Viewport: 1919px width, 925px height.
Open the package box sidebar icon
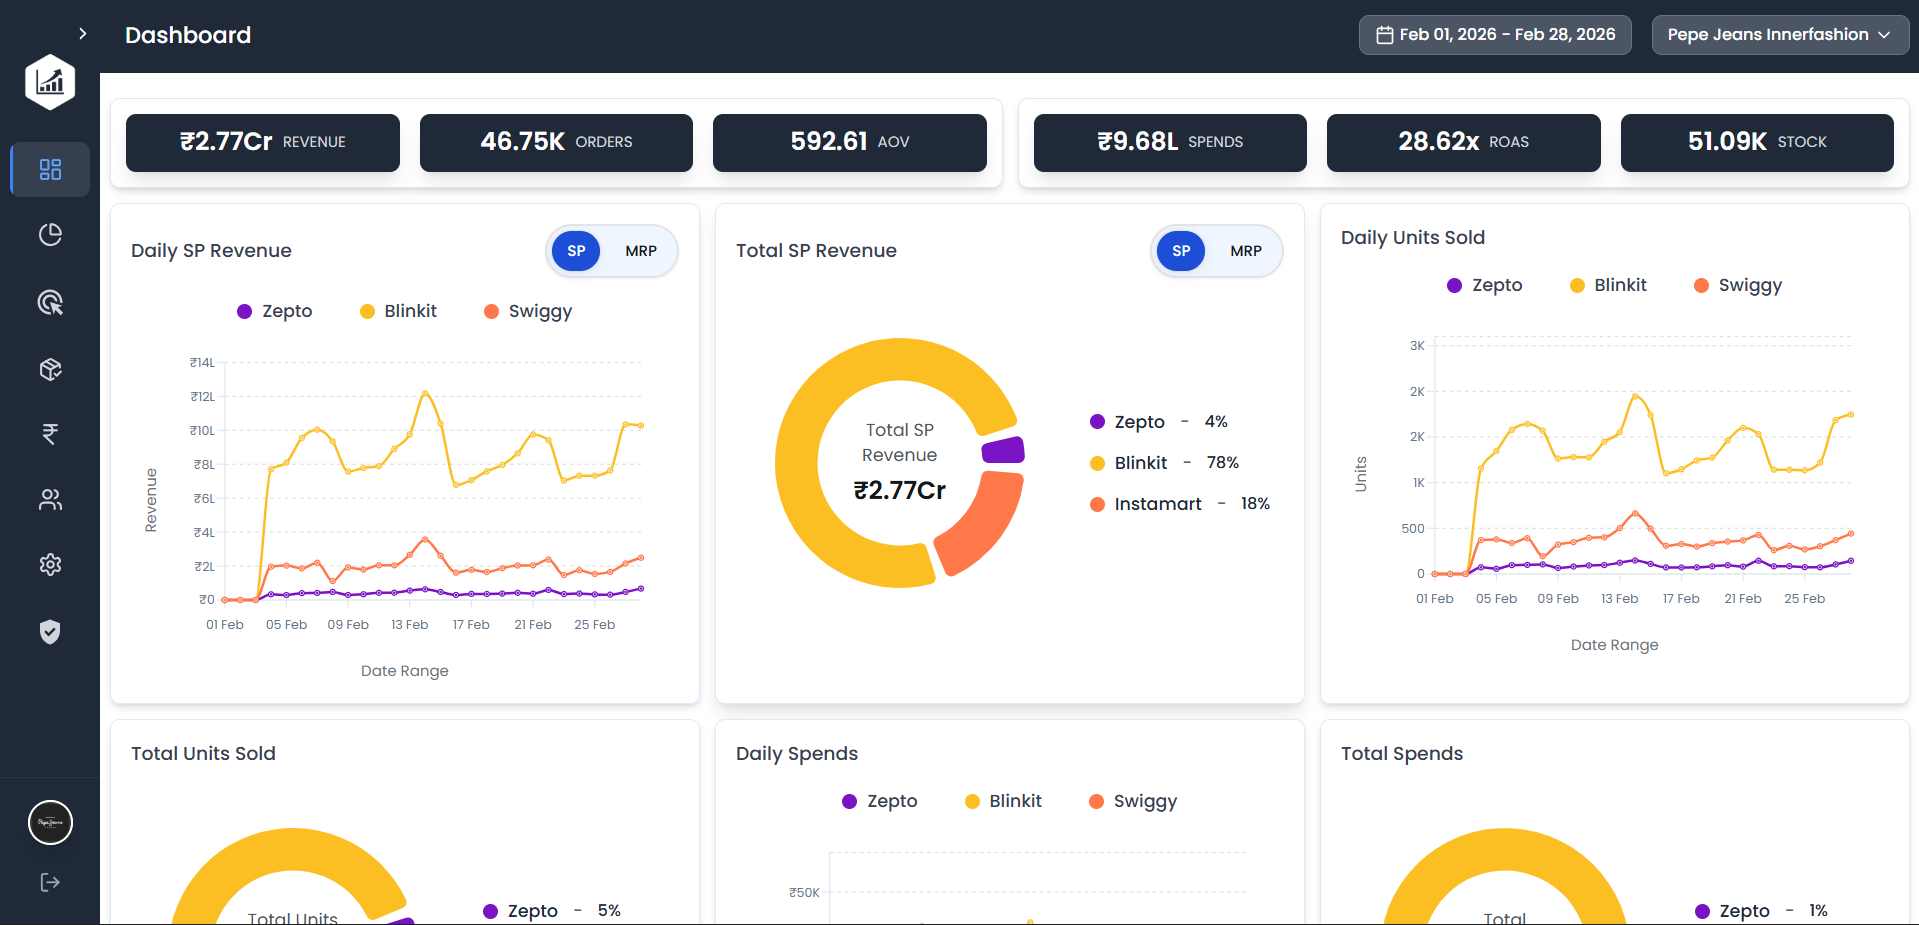tap(50, 369)
